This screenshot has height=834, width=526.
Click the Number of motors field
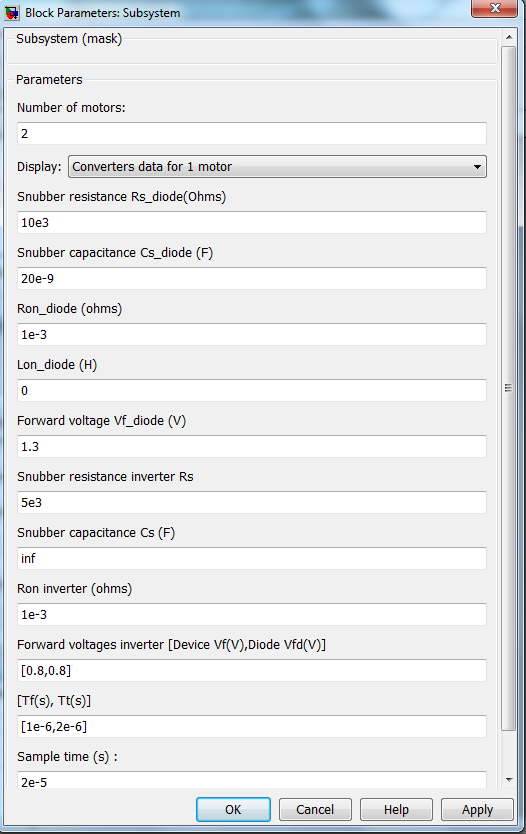(252, 133)
